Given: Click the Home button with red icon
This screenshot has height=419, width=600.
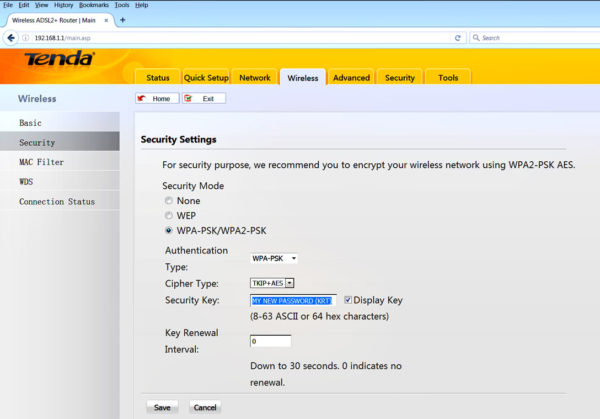Looking at the screenshot, I should click(x=158, y=98).
